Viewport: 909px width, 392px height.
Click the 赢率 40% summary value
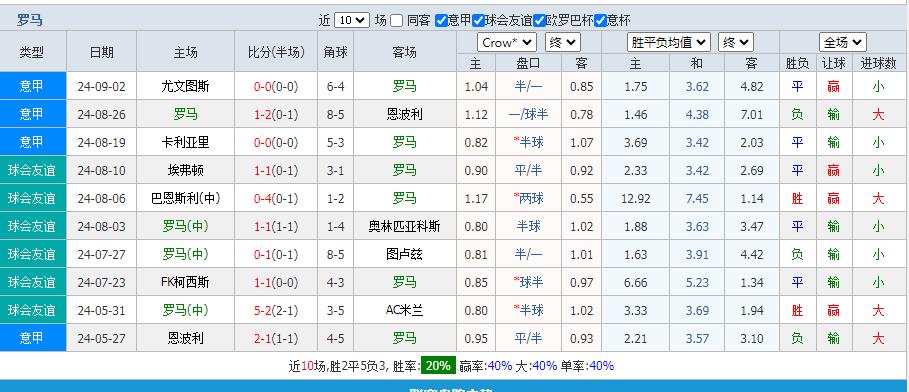[x=500, y=366]
